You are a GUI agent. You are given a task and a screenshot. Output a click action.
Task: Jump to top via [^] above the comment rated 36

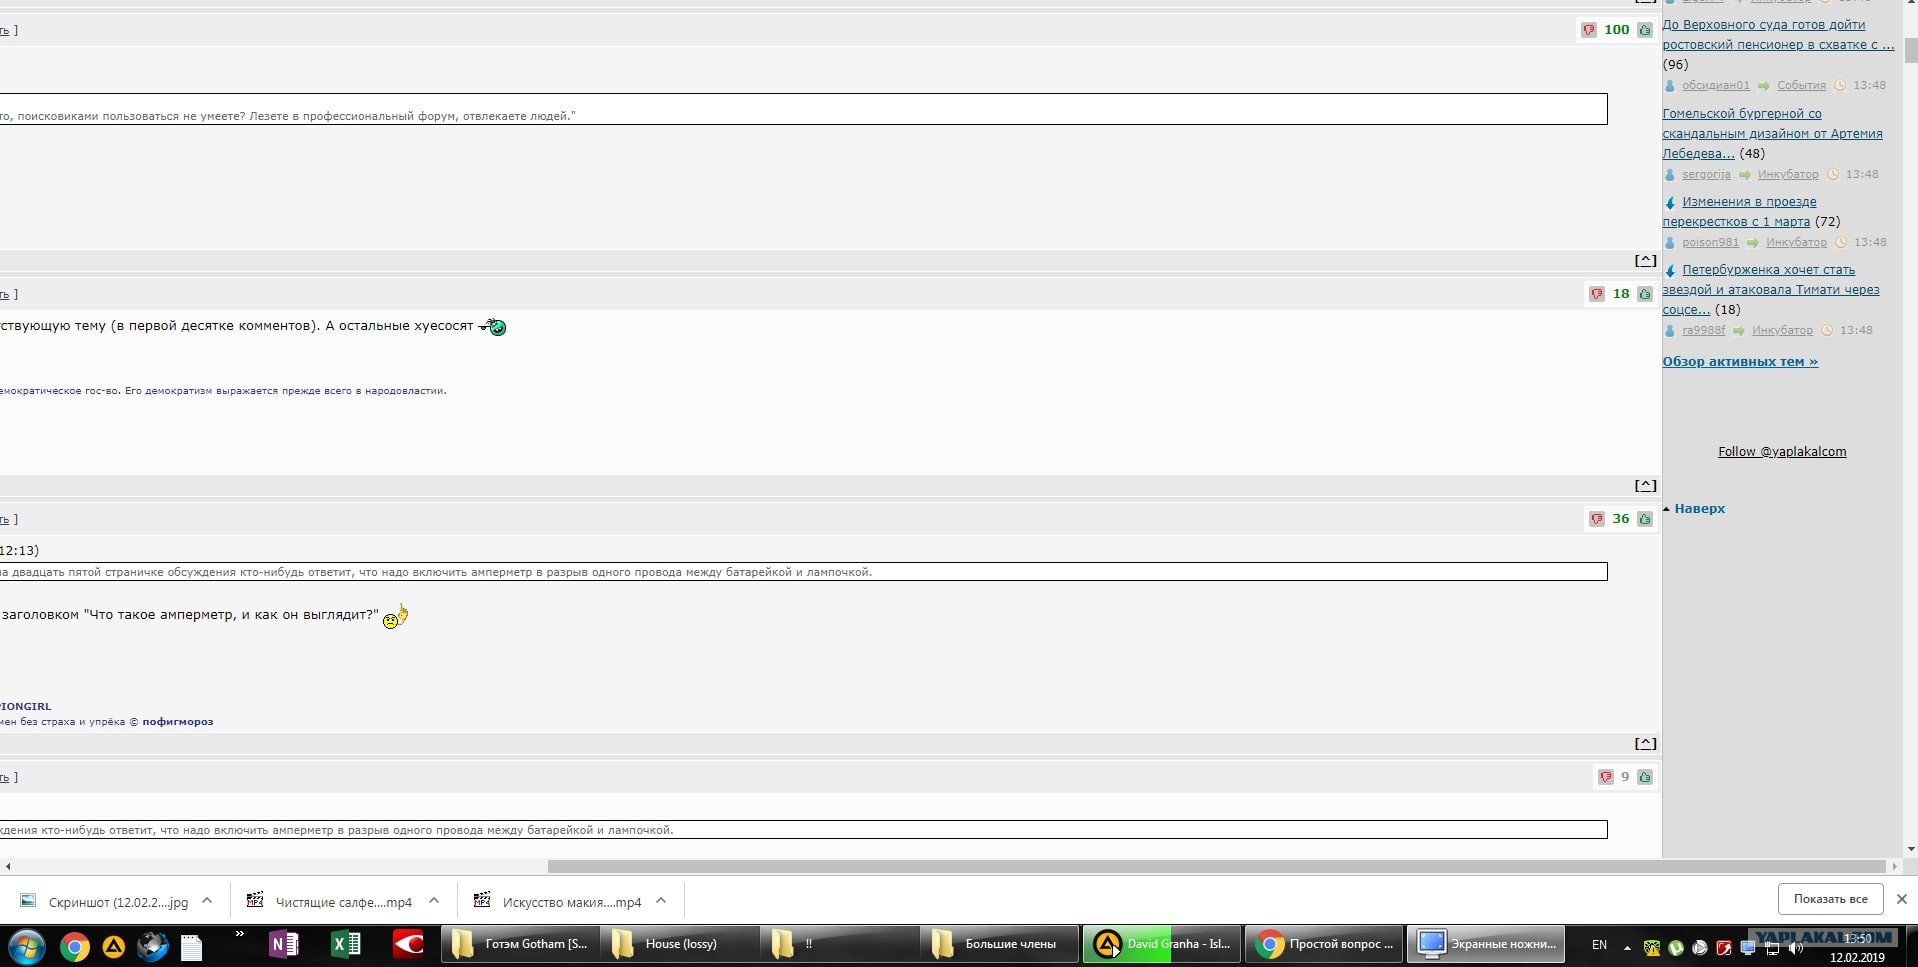pyautogui.click(x=1645, y=486)
